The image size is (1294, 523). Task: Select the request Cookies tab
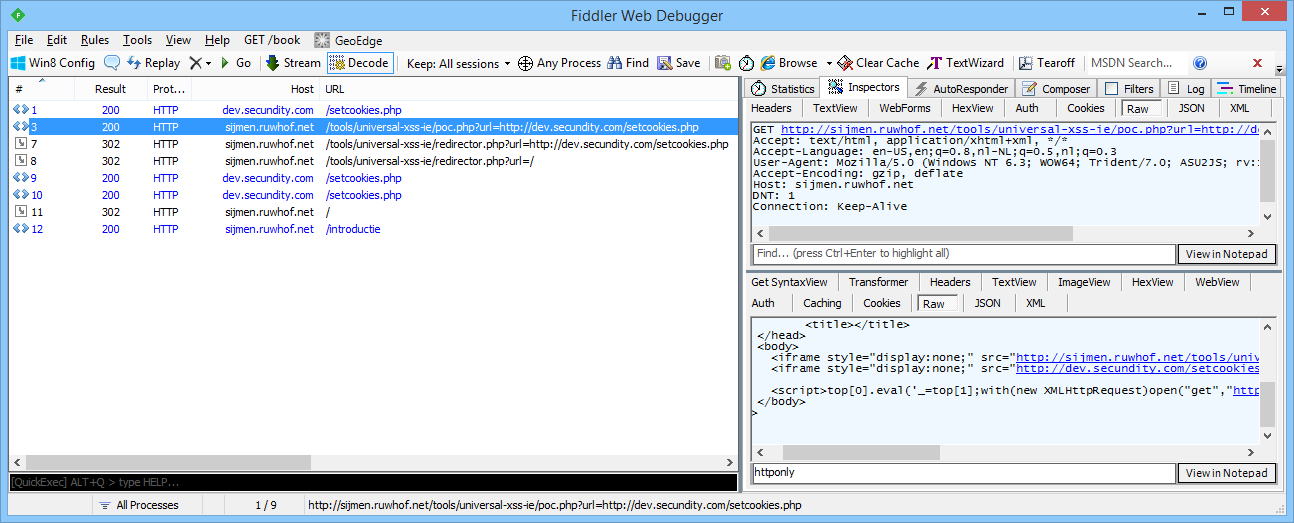coord(1086,108)
